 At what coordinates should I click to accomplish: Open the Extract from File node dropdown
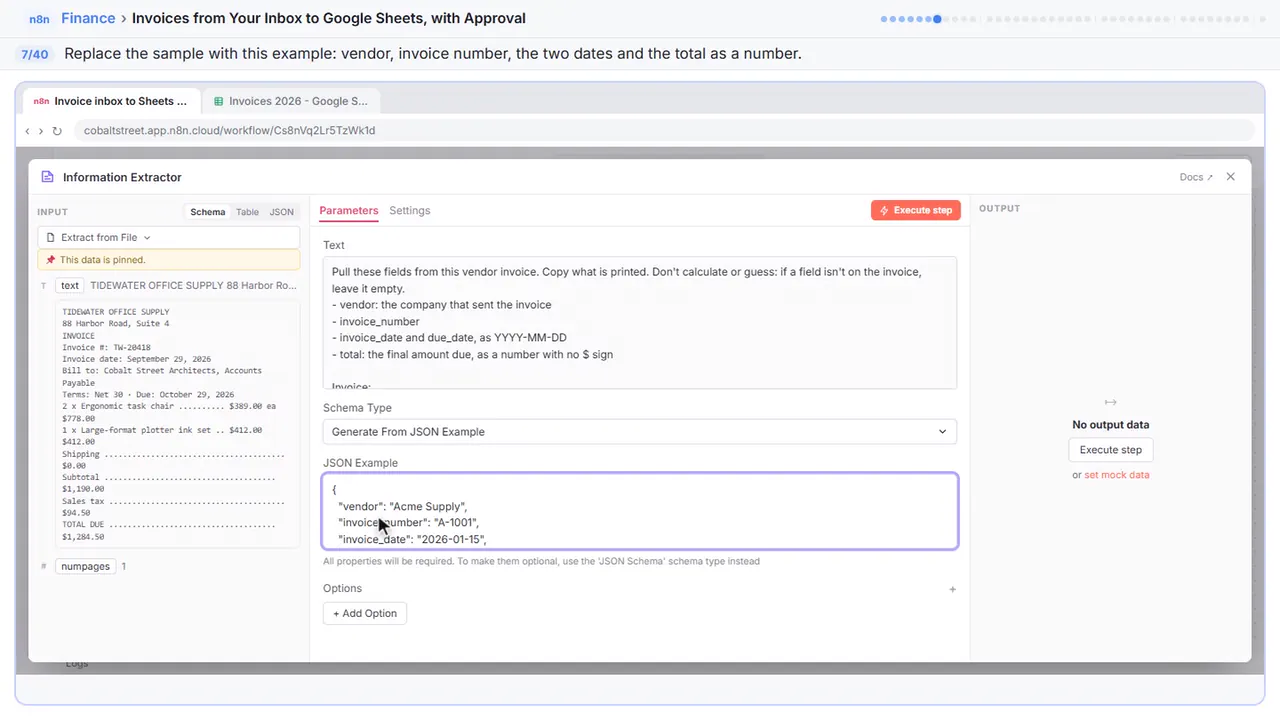click(169, 237)
